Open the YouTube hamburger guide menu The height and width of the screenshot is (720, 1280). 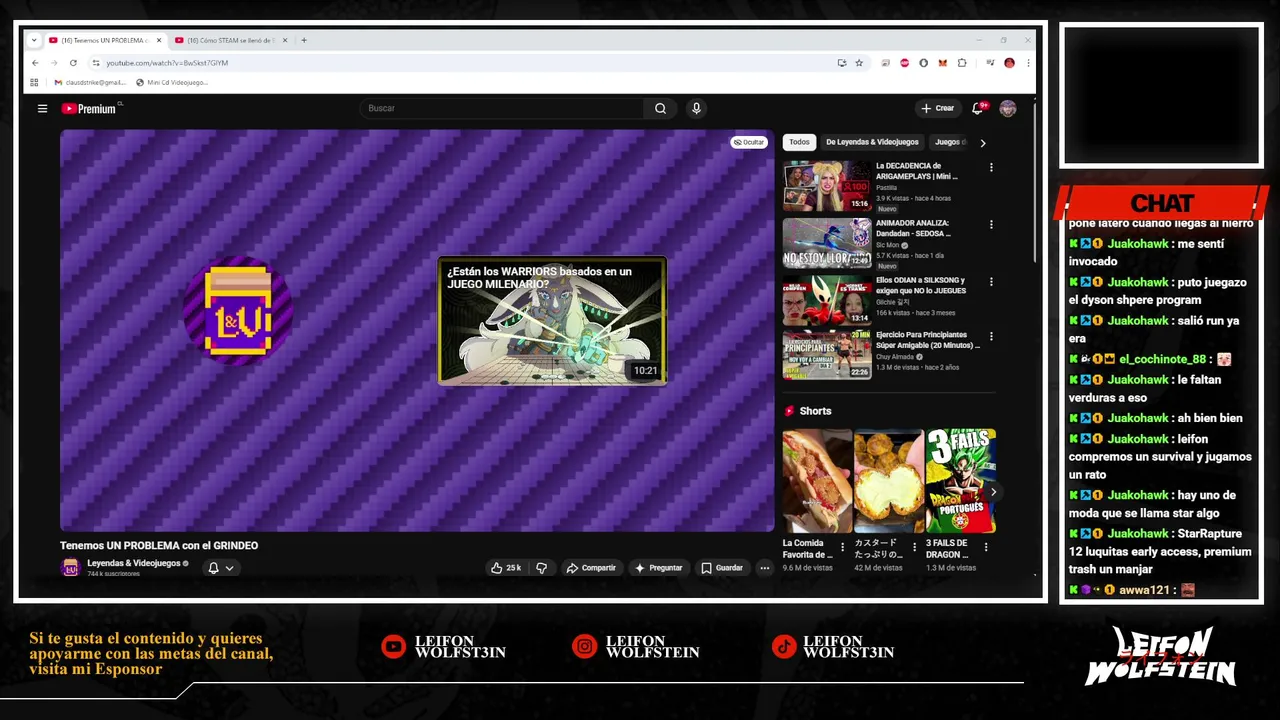pyautogui.click(x=42, y=108)
